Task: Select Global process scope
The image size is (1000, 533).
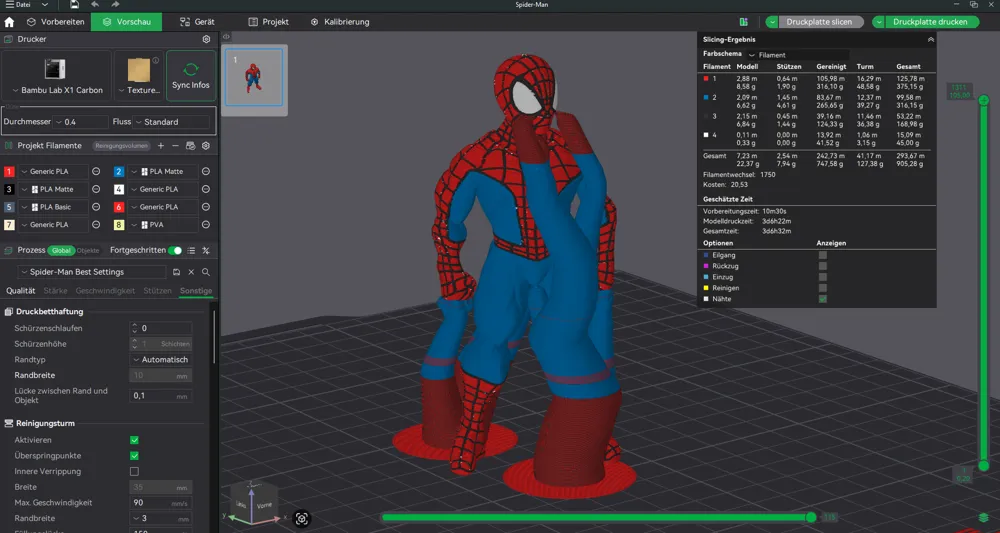Action: (x=61, y=251)
